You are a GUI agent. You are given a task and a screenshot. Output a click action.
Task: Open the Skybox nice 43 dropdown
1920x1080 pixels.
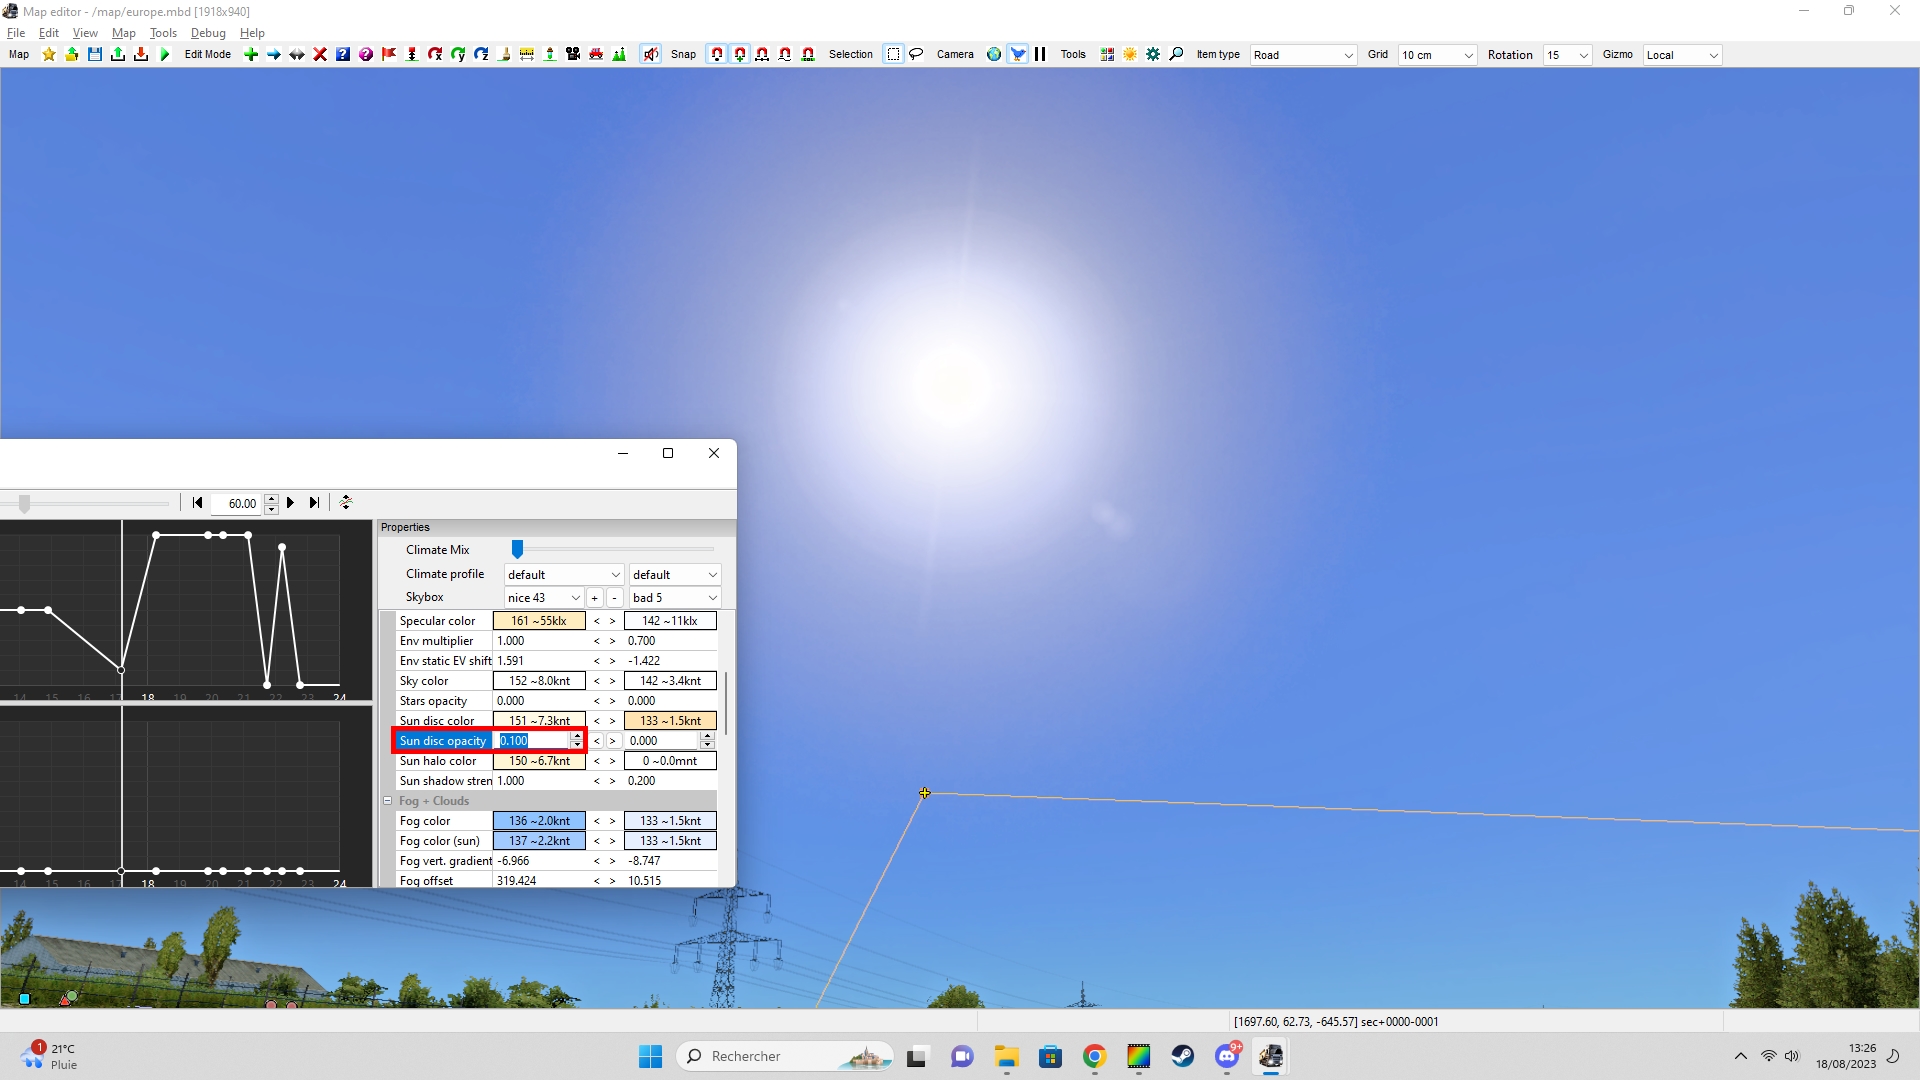543,598
